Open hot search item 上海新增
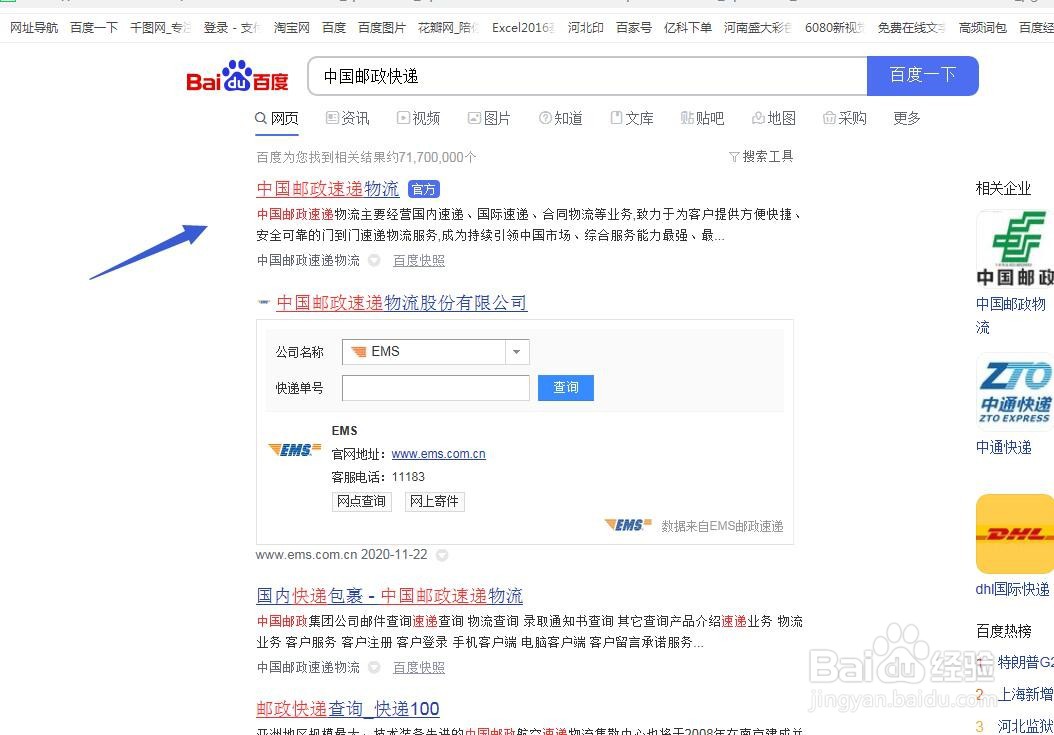1054x735 pixels. coord(1026,694)
